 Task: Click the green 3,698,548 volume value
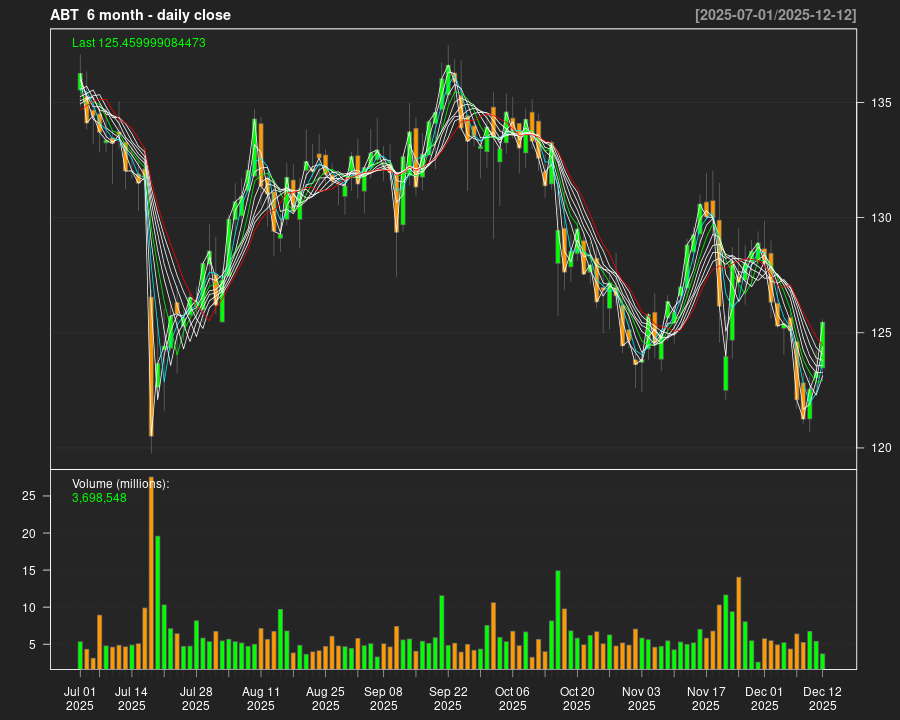[x=99, y=497]
